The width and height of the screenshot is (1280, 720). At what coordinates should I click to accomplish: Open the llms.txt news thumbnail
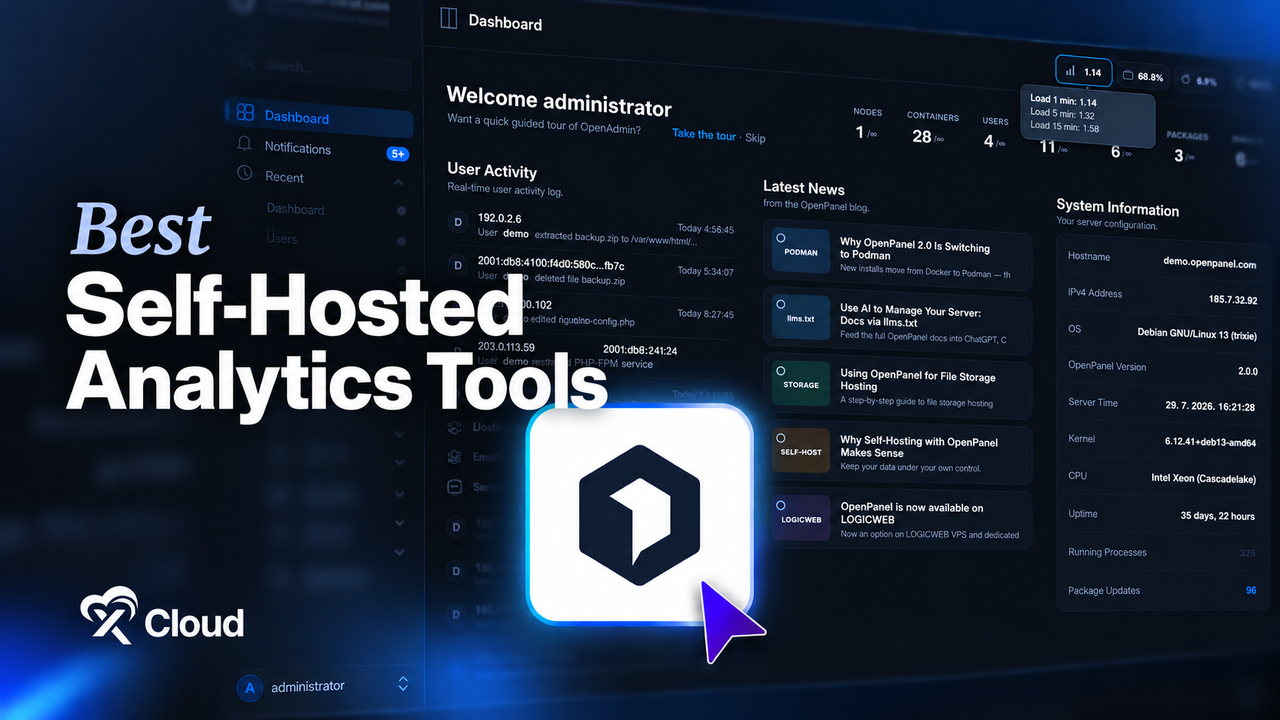pyautogui.click(x=801, y=317)
